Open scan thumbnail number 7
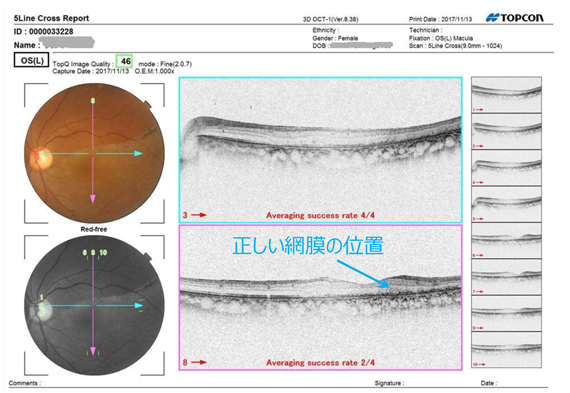The height and width of the screenshot is (393, 570). coord(506,277)
